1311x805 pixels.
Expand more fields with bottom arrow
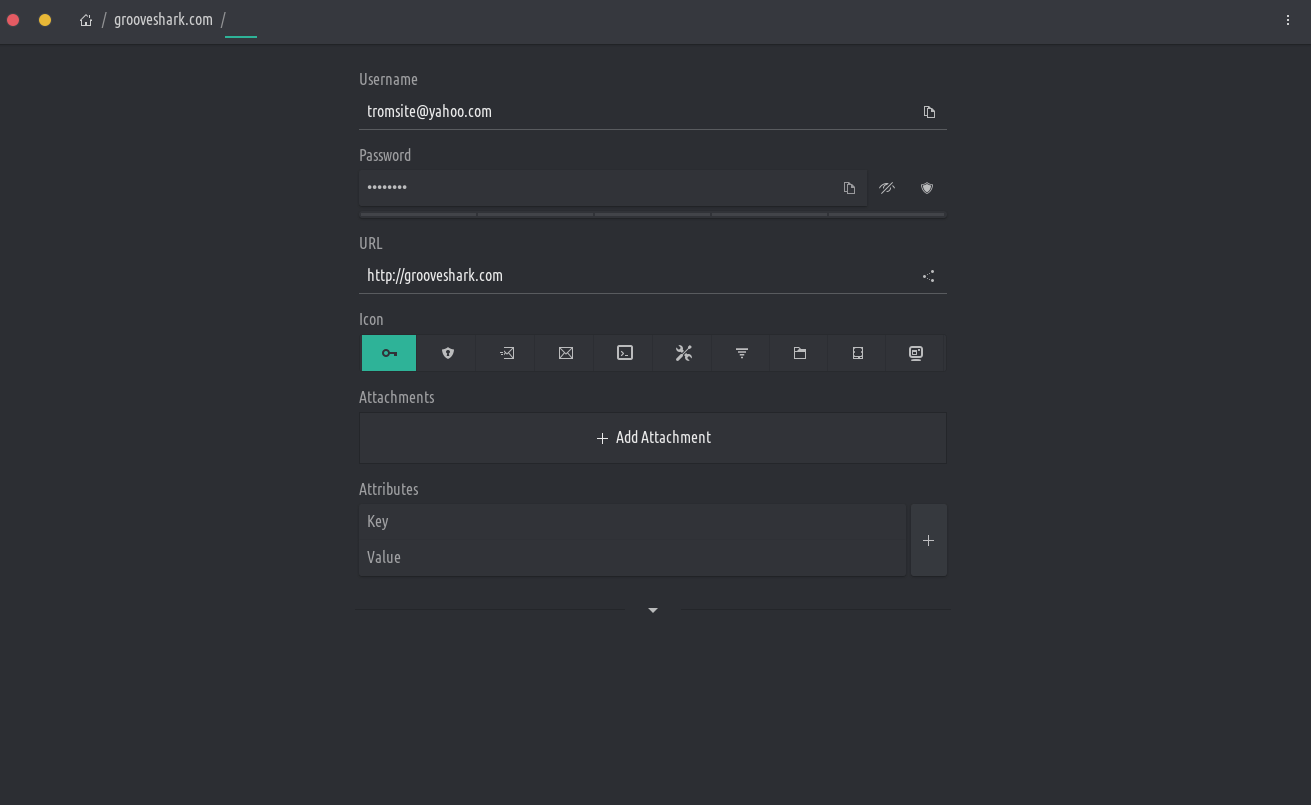(x=653, y=610)
